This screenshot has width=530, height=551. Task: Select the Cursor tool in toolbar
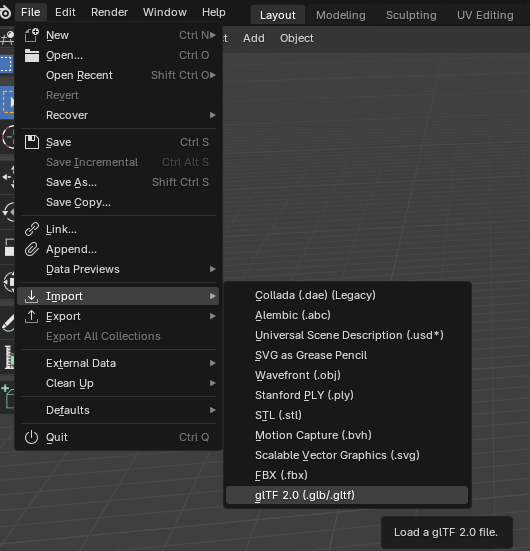click(x=8, y=137)
